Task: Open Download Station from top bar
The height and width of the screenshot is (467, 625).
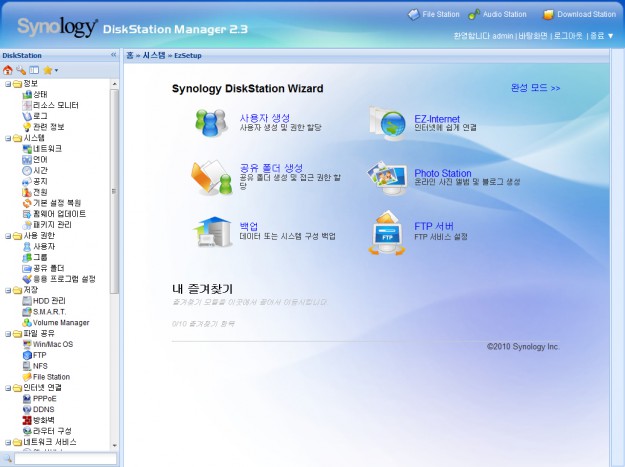Action: pyautogui.click(x=578, y=14)
